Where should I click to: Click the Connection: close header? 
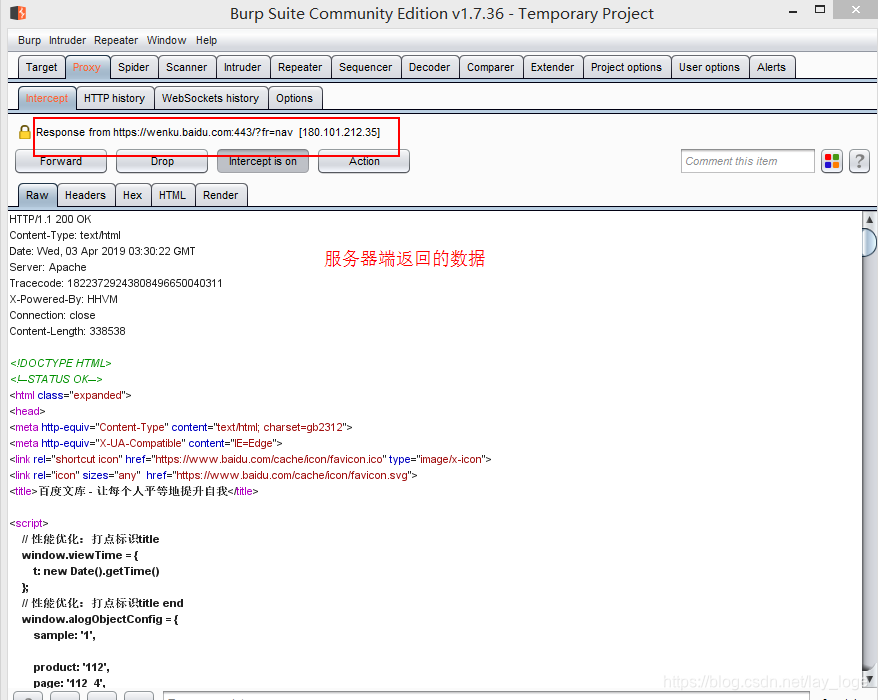52,315
